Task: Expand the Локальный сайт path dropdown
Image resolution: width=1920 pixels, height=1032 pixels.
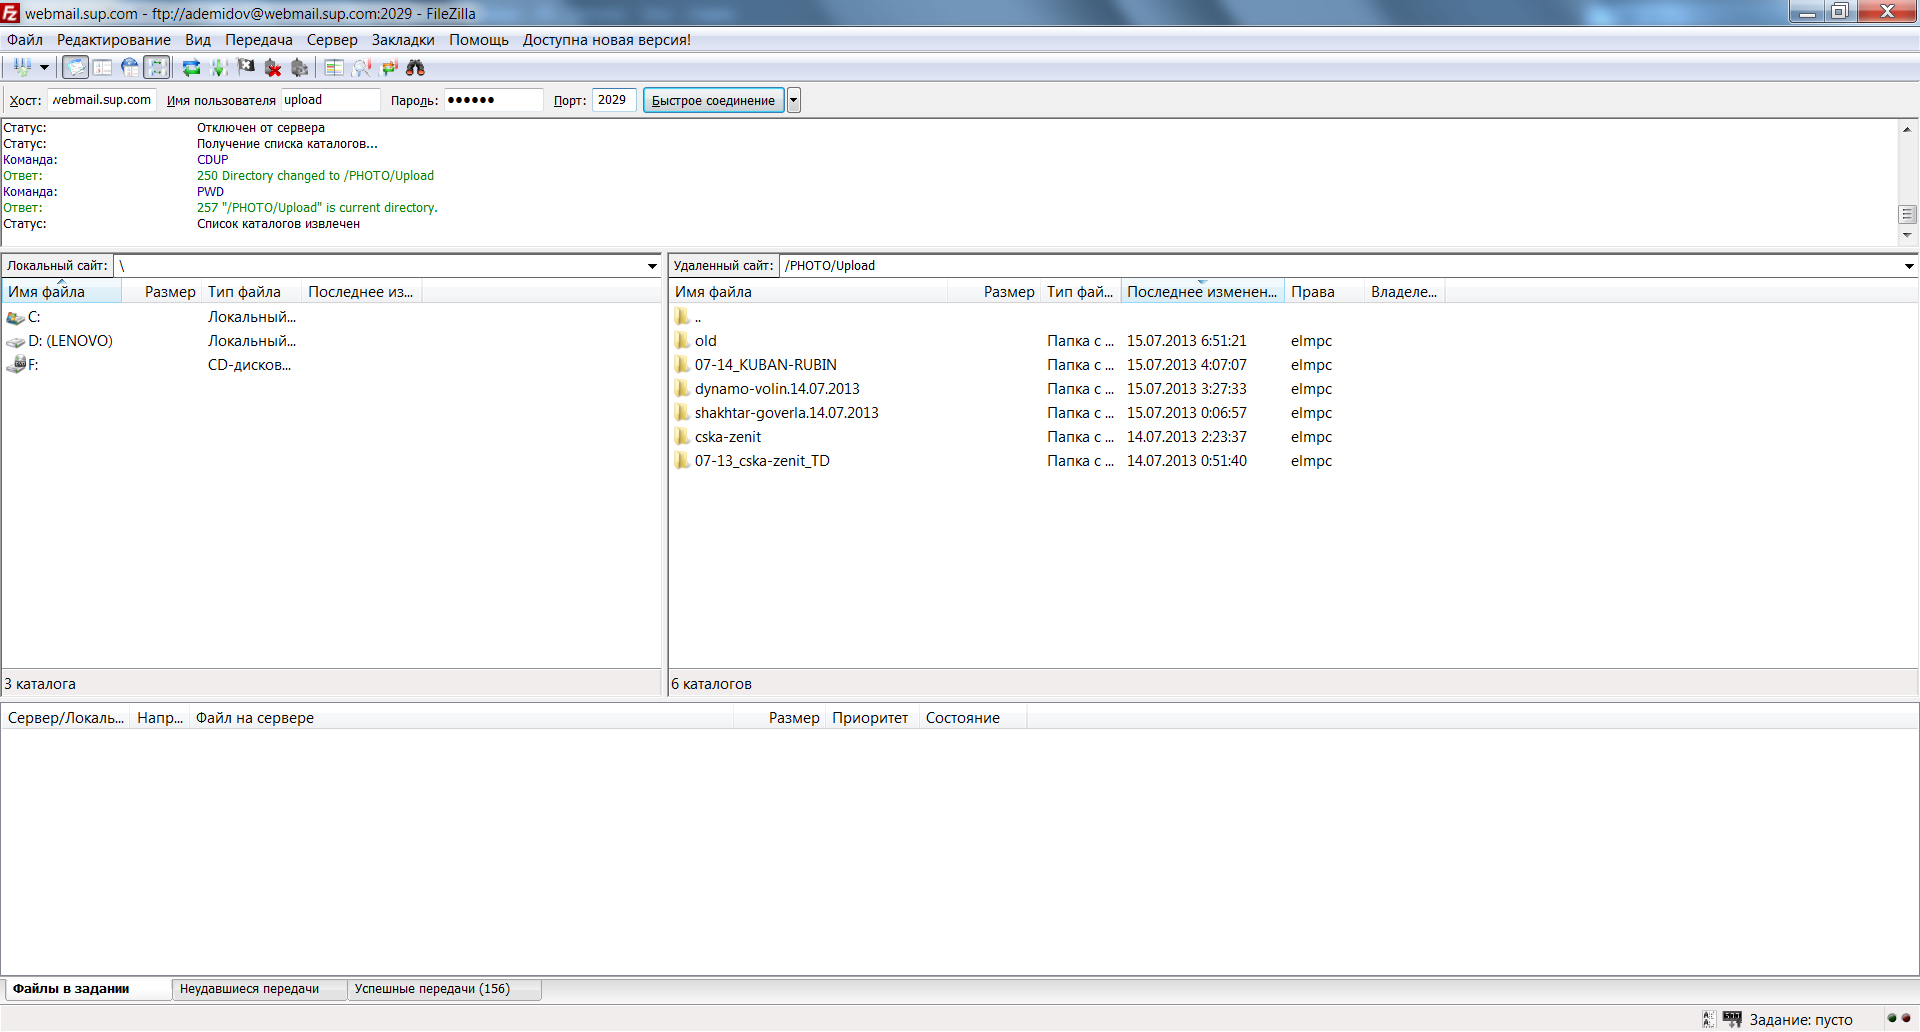Action: (x=652, y=266)
